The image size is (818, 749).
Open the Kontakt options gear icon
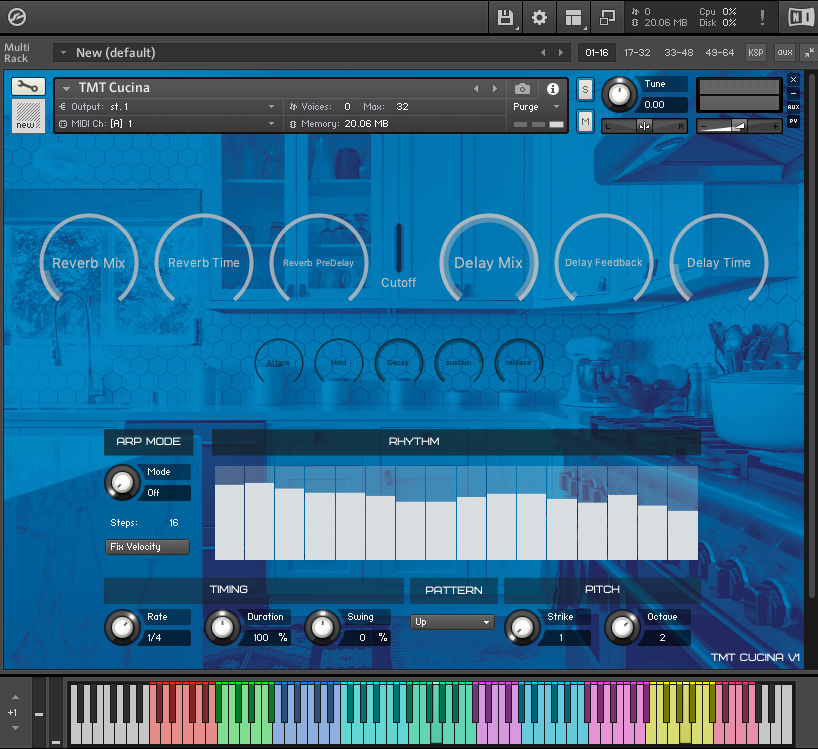[x=539, y=17]
